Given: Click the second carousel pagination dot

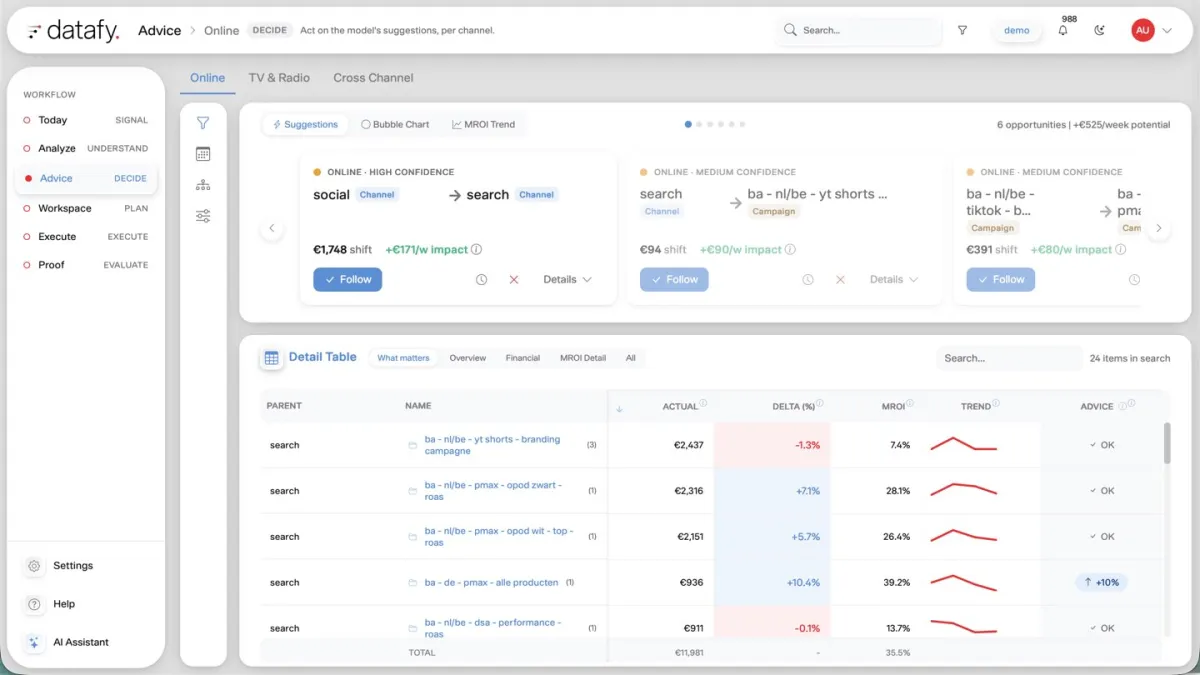Looking at the screenshot, I should (699, 125).
